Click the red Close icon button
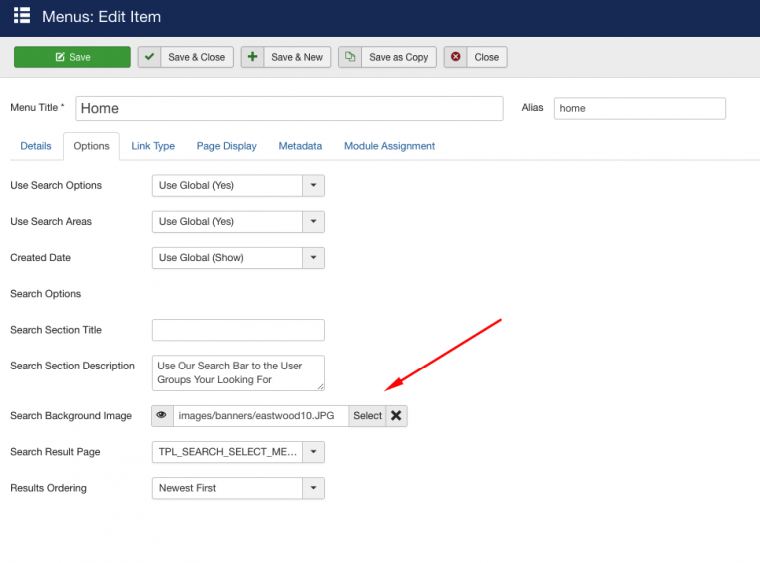This screenshot has width=760, height=563. [x=455, y=57]
